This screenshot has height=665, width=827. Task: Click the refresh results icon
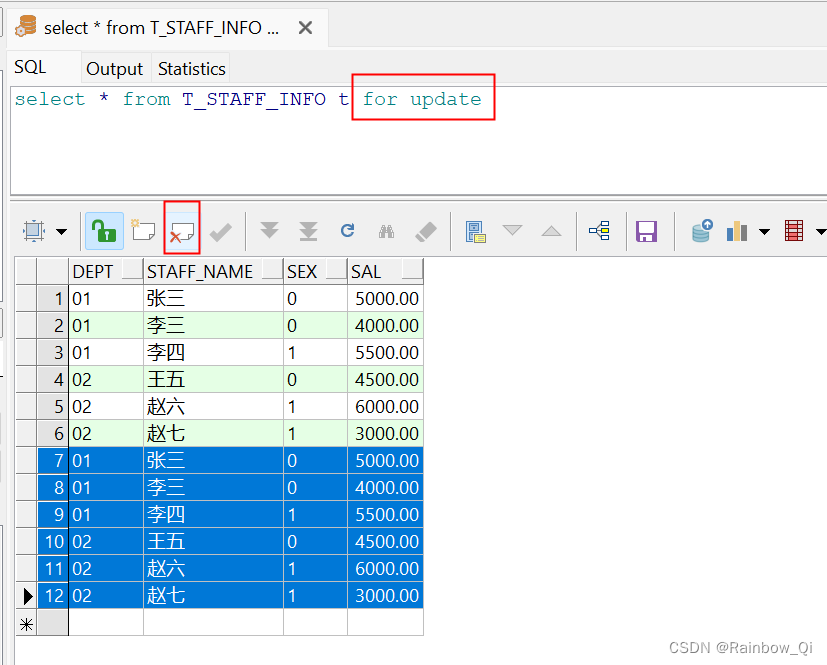click(347, 230)
